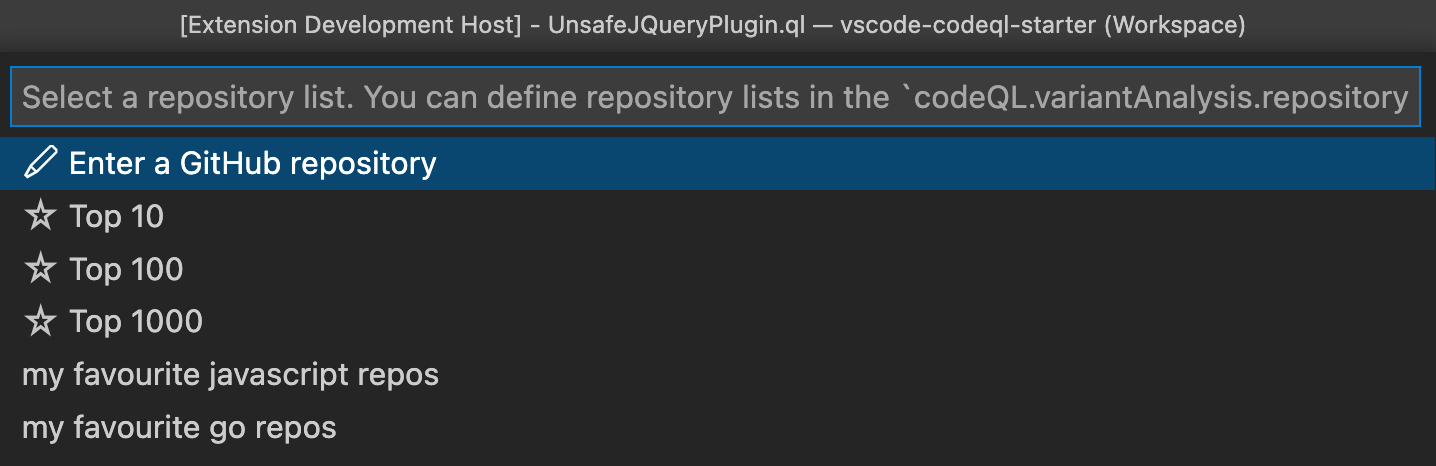Click the star icon next to Top 100
The height and width of the screenshot is (466, 1436).
pos(39,269)
